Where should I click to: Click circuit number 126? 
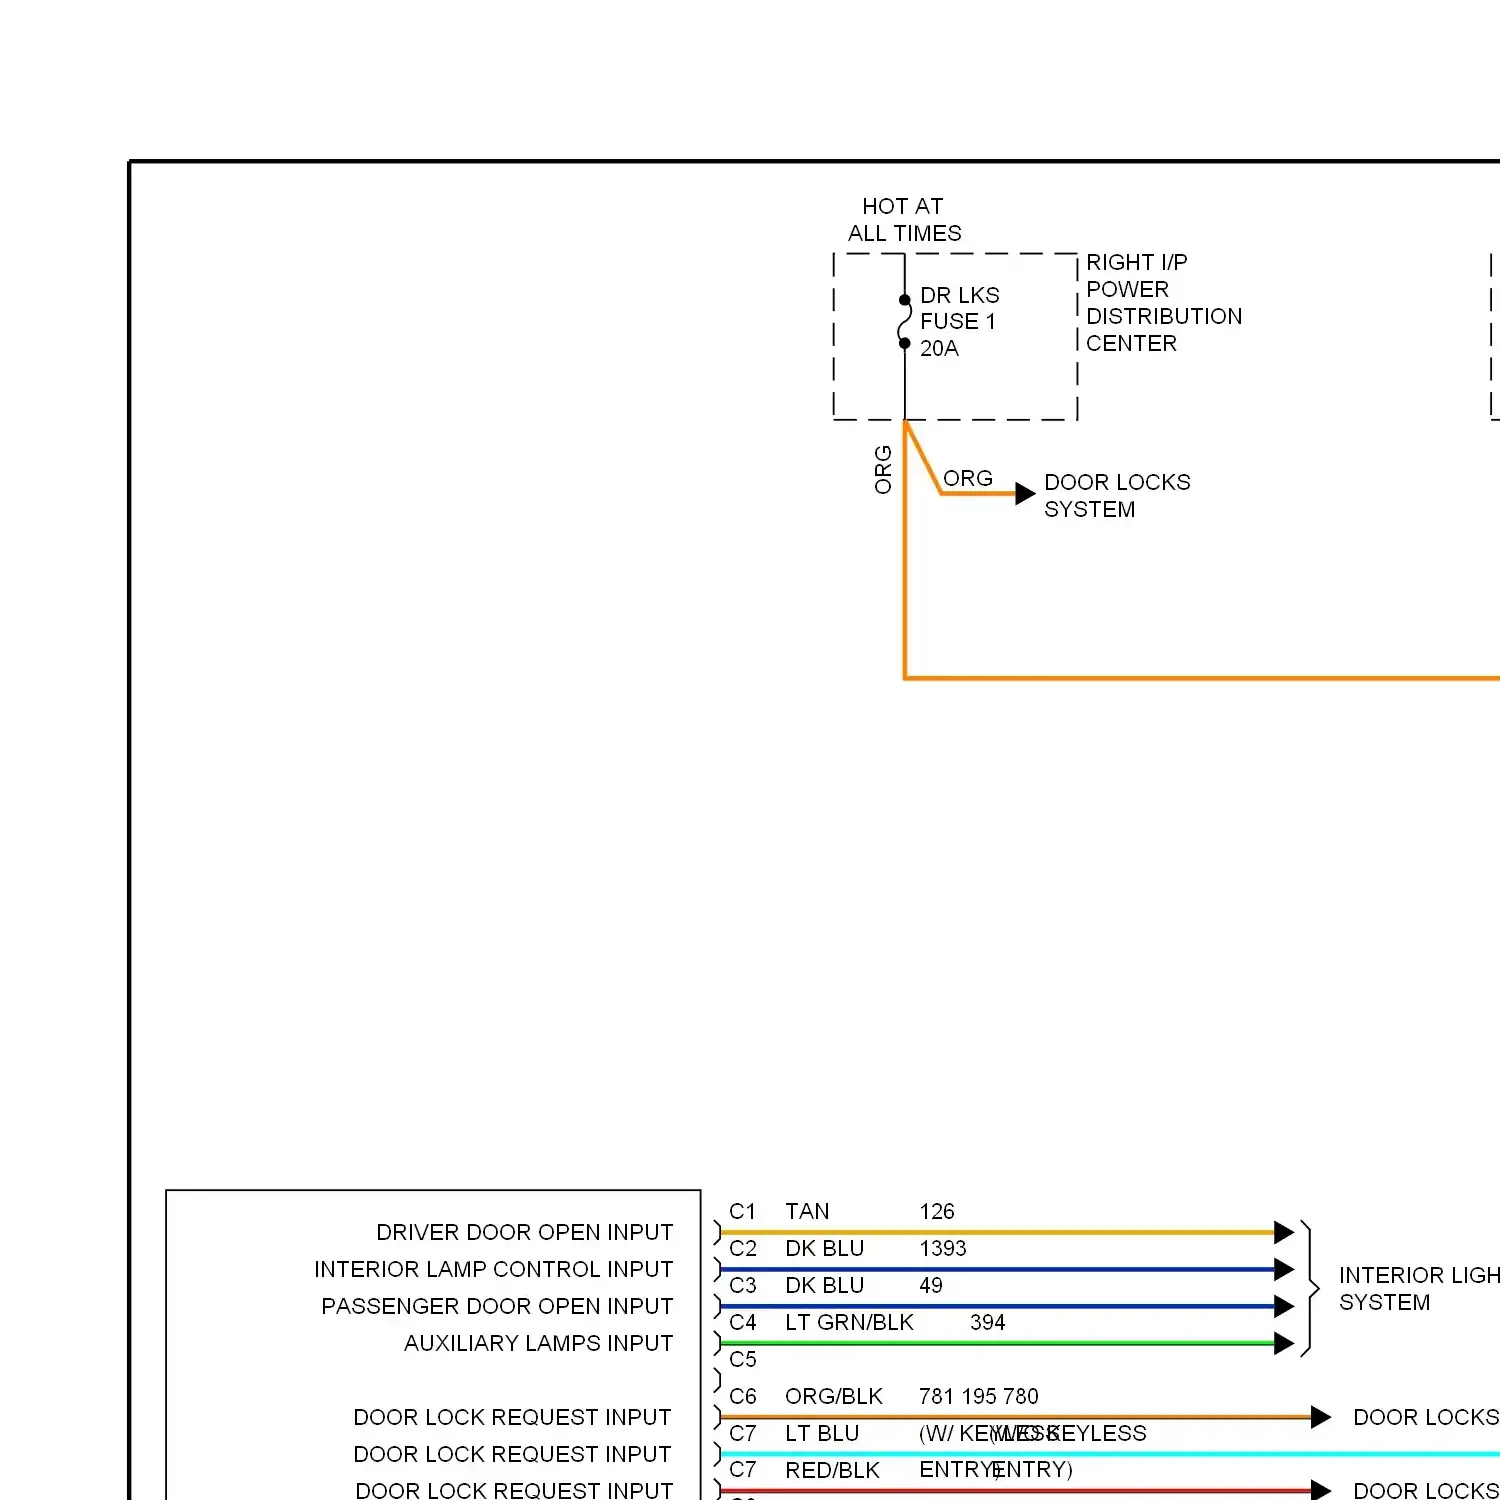[937, 1212]
